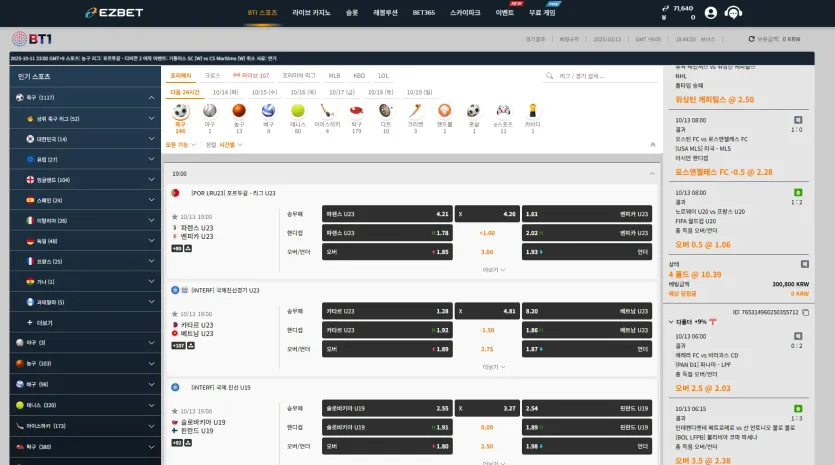Switch to the 프리매치 tab

181,76
